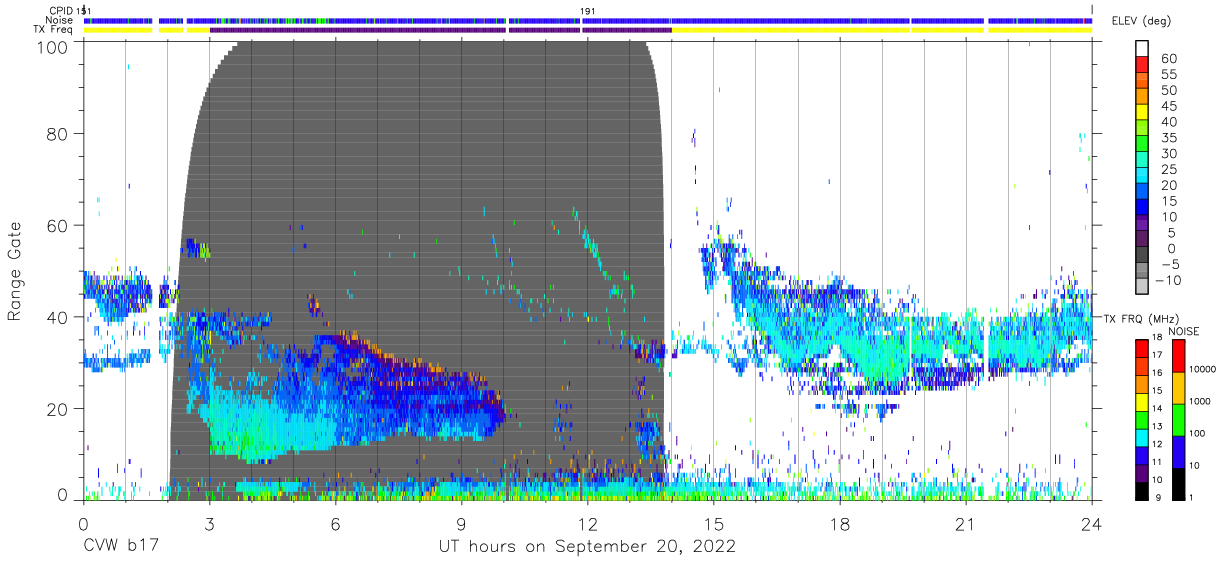Click the '9' tick on UT hours axis

(x=461, y=524)
